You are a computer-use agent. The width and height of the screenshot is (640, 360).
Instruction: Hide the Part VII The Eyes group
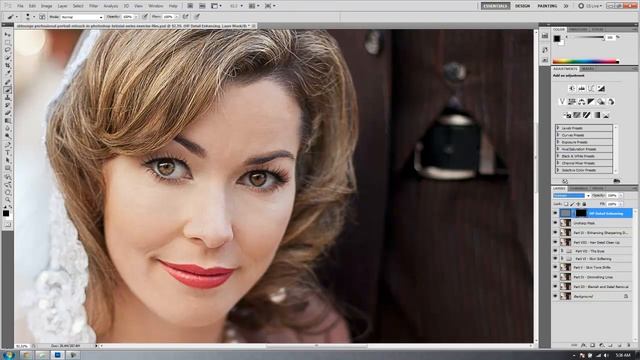[x=555, y=251]
